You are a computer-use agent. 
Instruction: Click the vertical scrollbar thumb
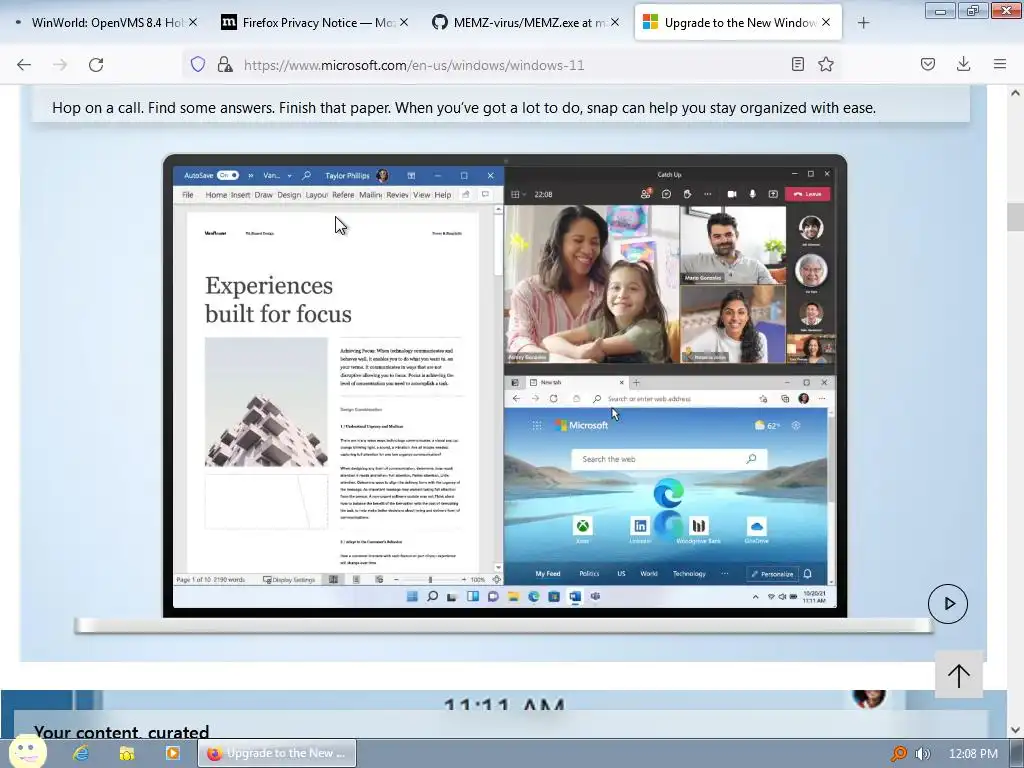[x=1015, y=217]
